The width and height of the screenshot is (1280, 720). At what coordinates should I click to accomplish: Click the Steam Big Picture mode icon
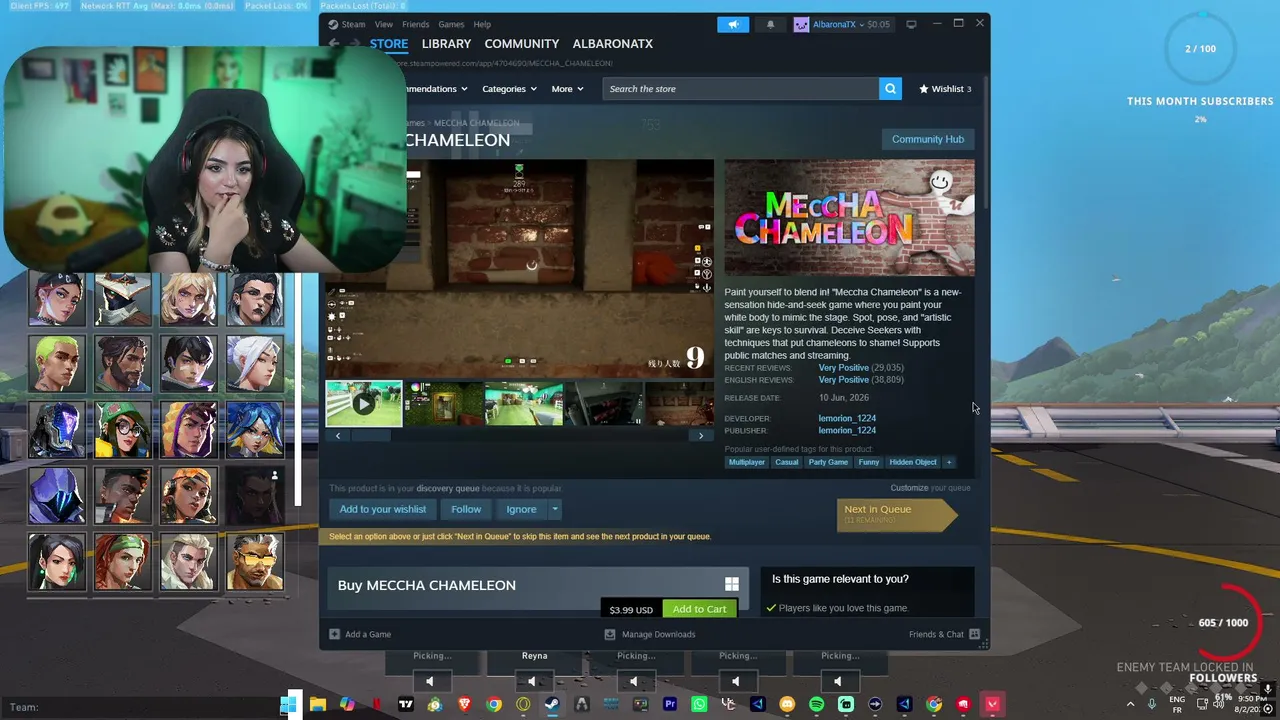tap(911, 24)
